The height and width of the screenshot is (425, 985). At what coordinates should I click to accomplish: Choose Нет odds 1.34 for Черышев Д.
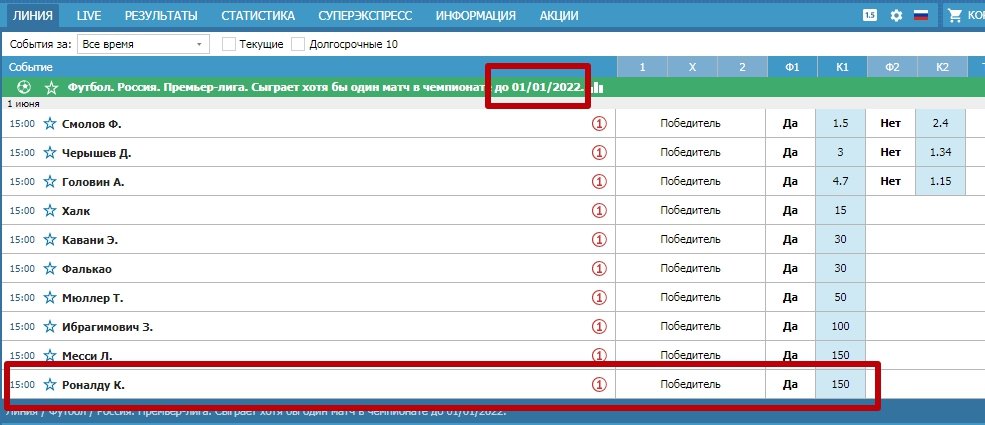coord(940,153)
